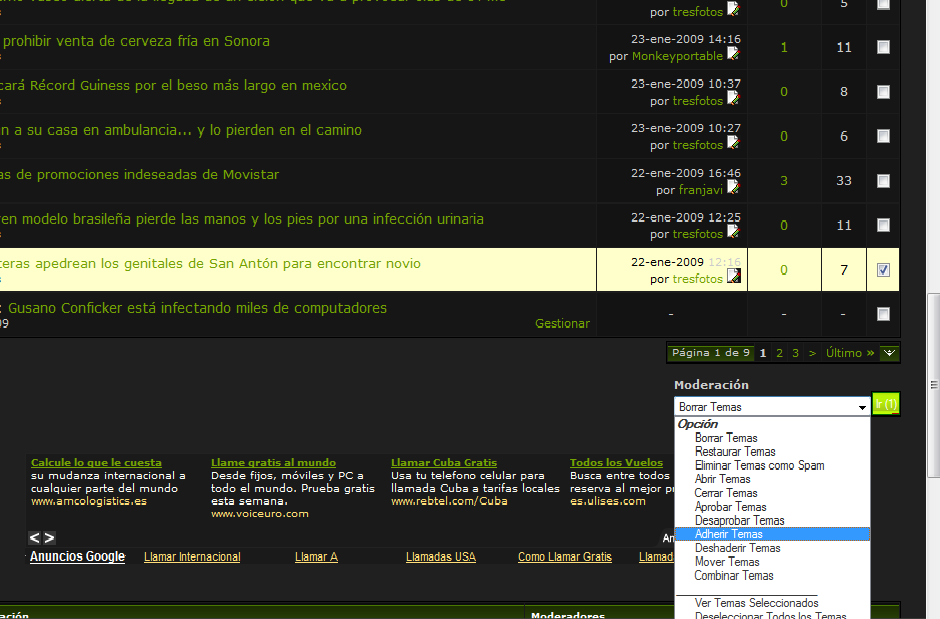Choose Adherir Temas from moderation list
The image size is (940, 619).
[728, 534]
